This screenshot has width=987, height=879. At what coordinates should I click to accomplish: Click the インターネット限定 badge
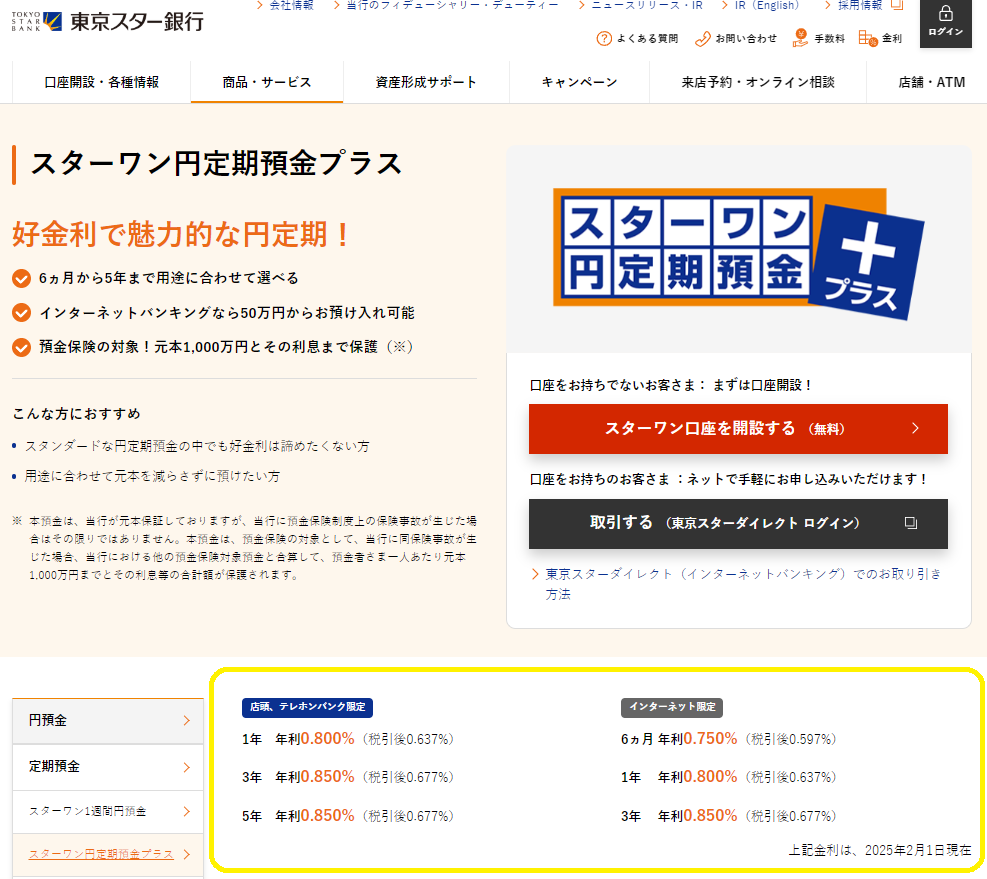672,707
